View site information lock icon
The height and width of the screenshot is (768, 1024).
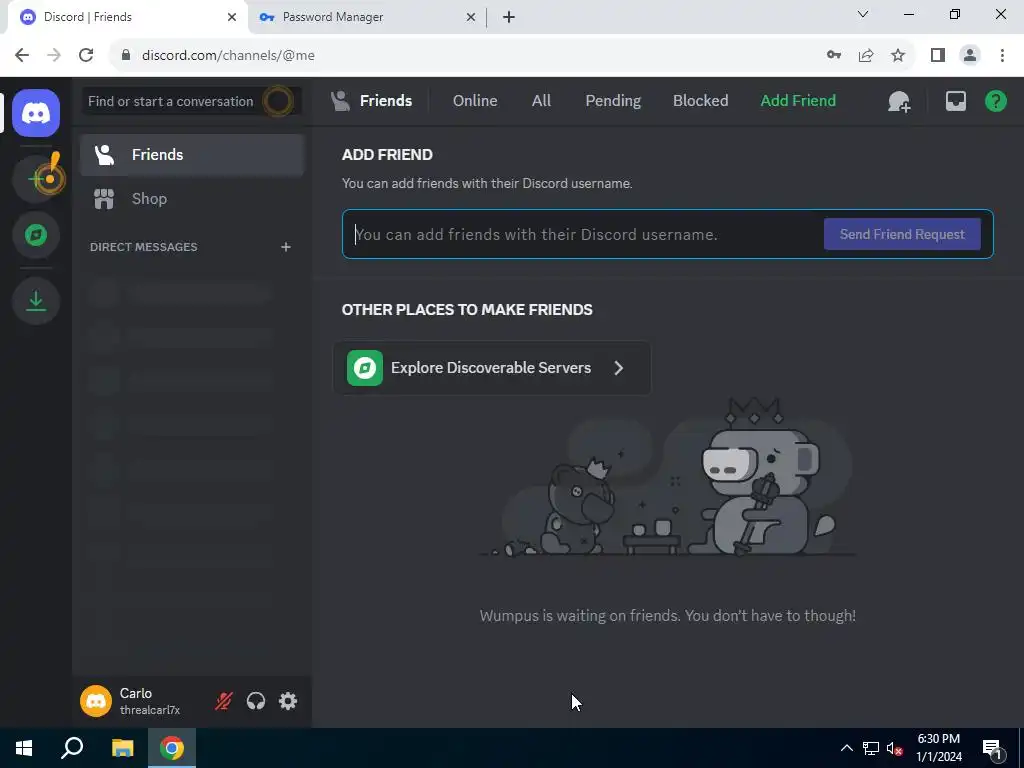pyautogui.click(x=126, y=55)
